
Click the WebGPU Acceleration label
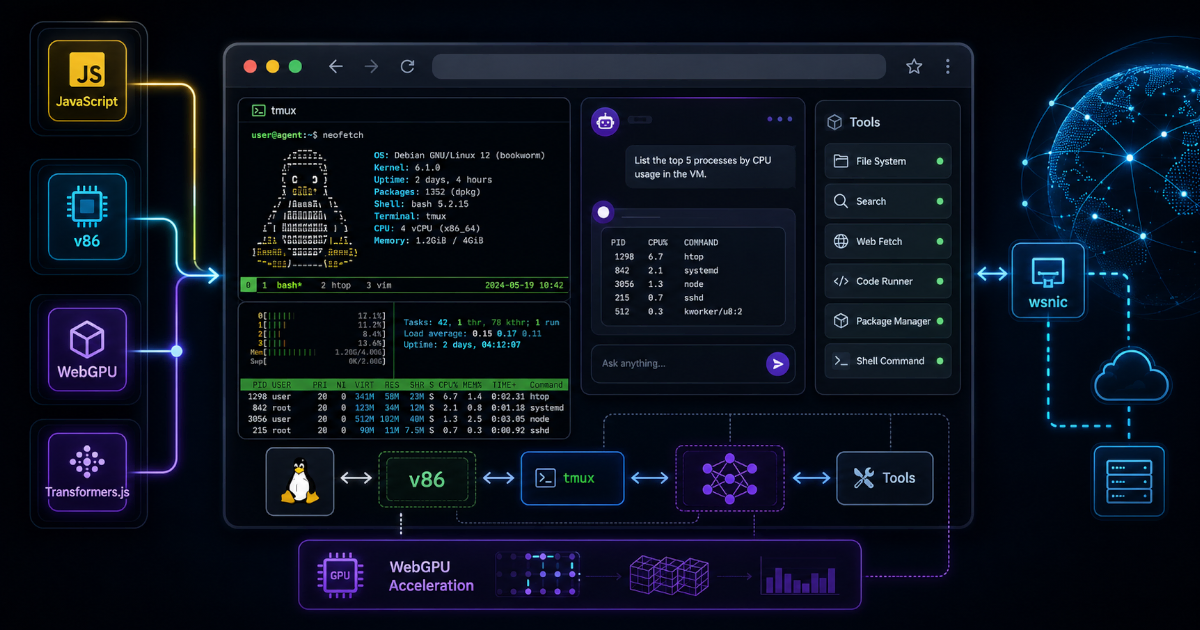[431, 576]
